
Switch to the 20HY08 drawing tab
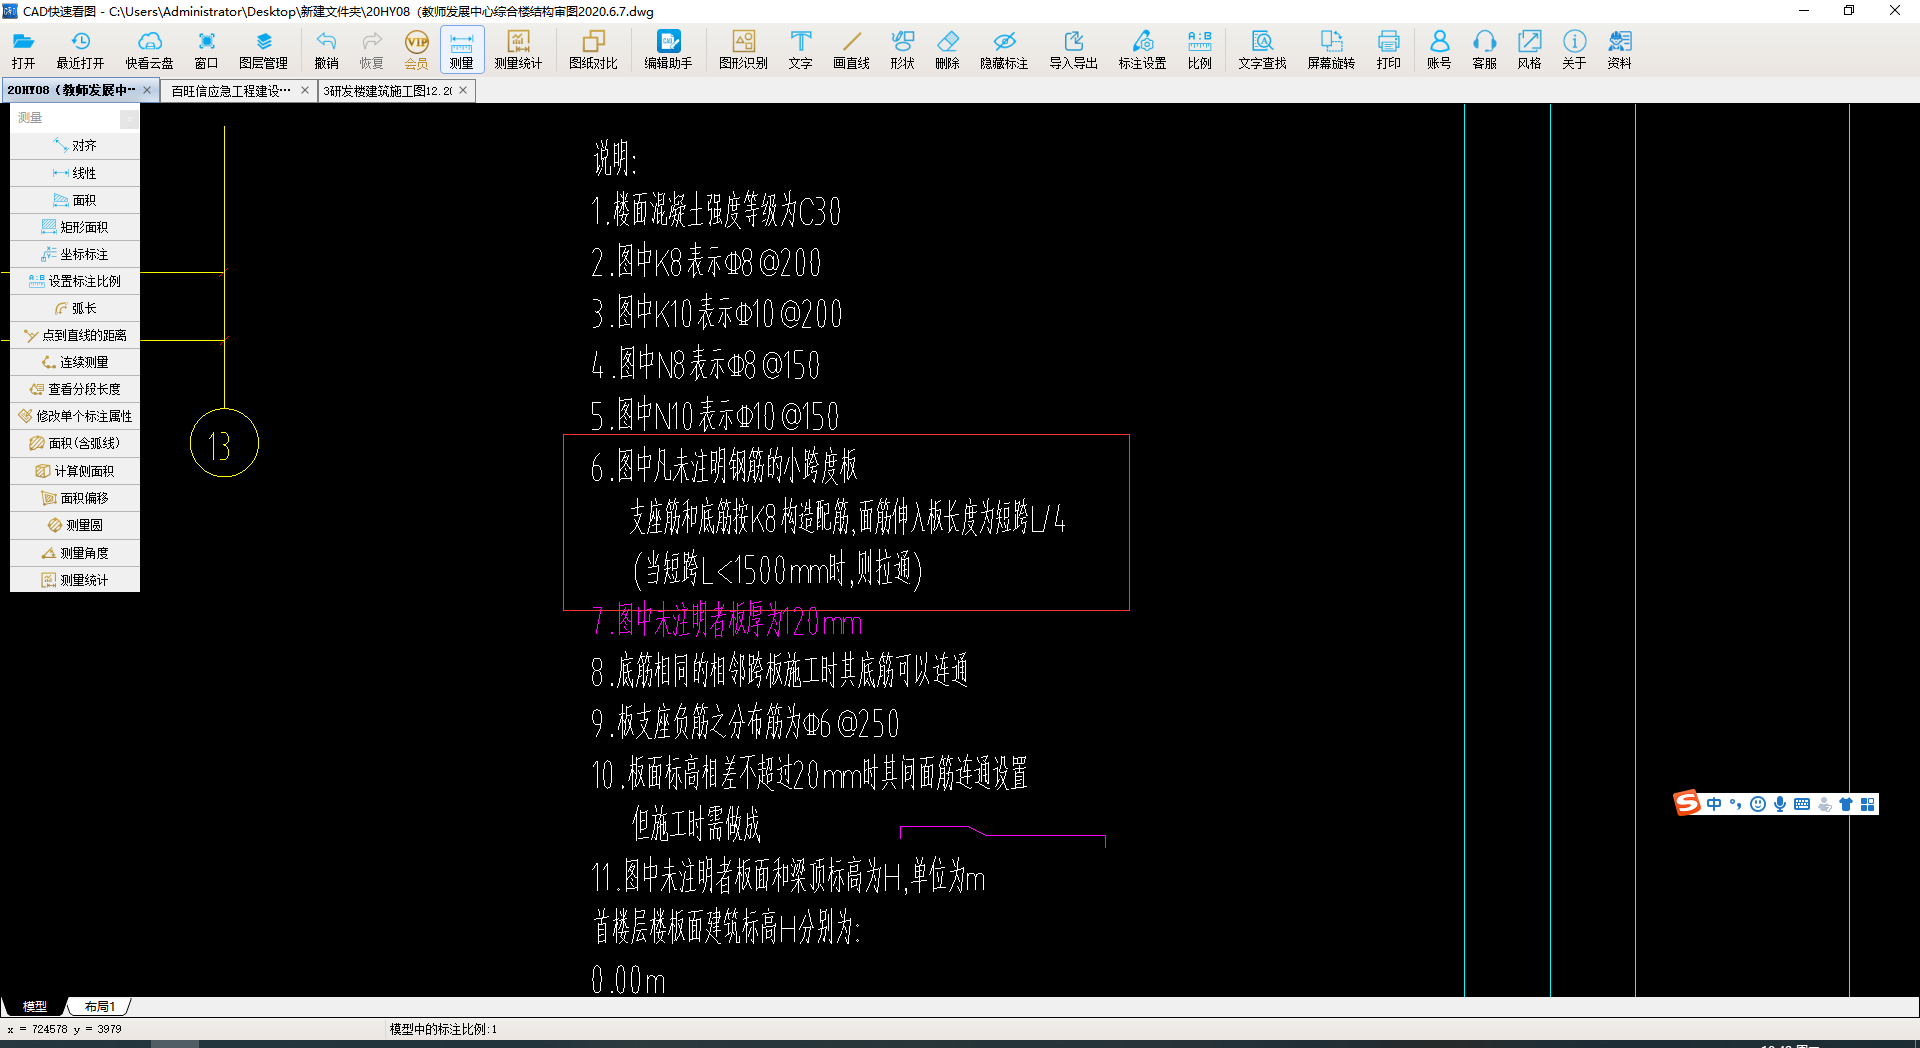point(72,90)
